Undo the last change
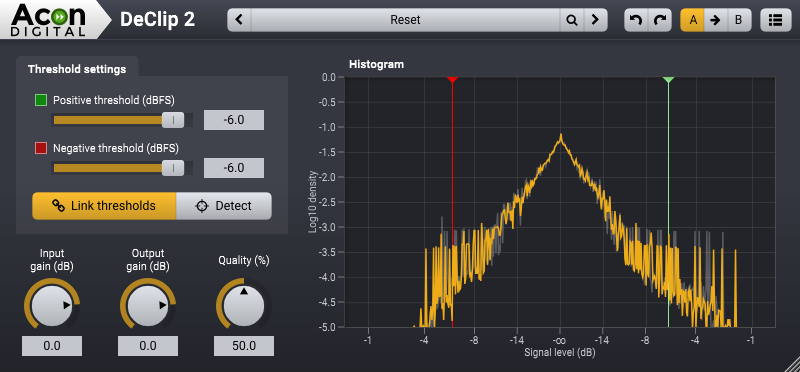This screenshot has width=800, height=372. tap(636, 20)
